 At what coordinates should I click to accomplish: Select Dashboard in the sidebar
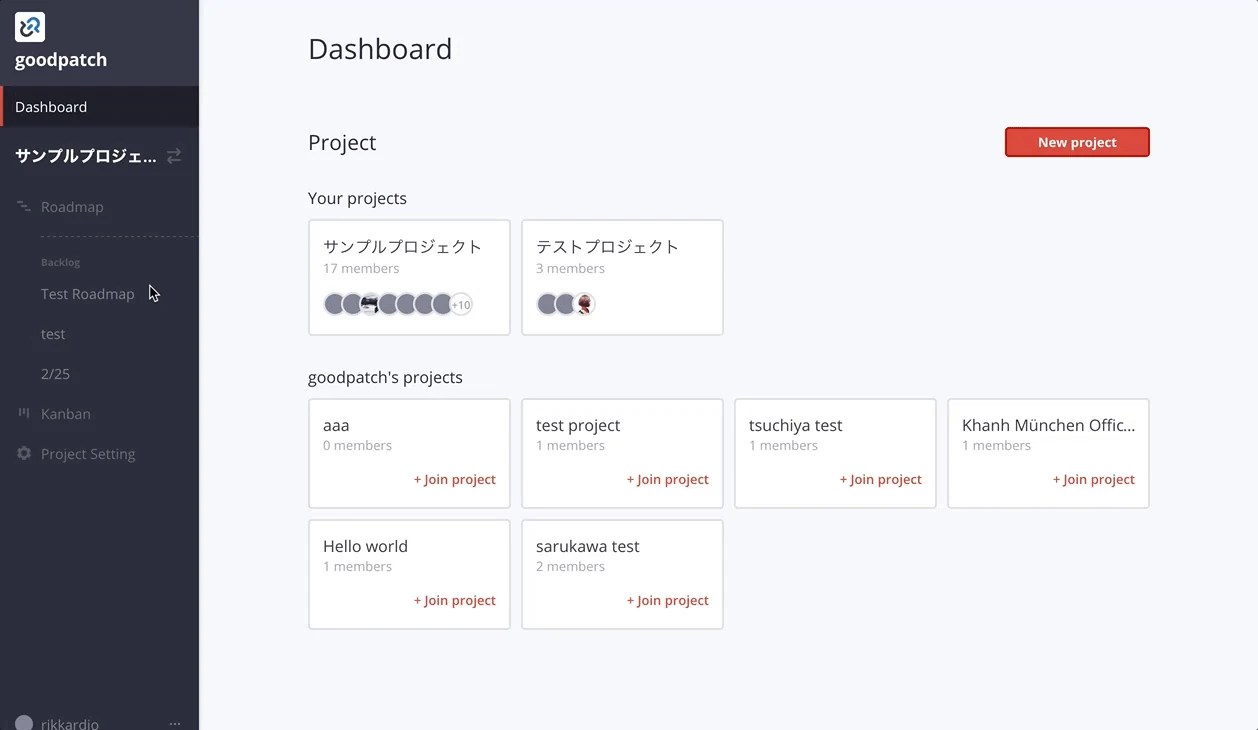(99, 107)
